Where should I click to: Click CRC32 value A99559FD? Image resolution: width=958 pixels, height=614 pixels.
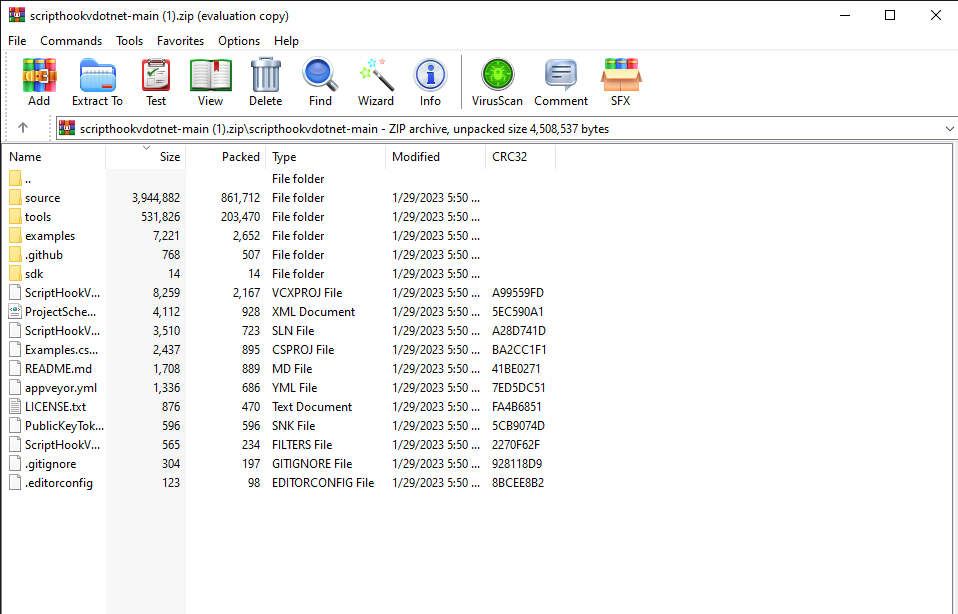tap(517, 293)
